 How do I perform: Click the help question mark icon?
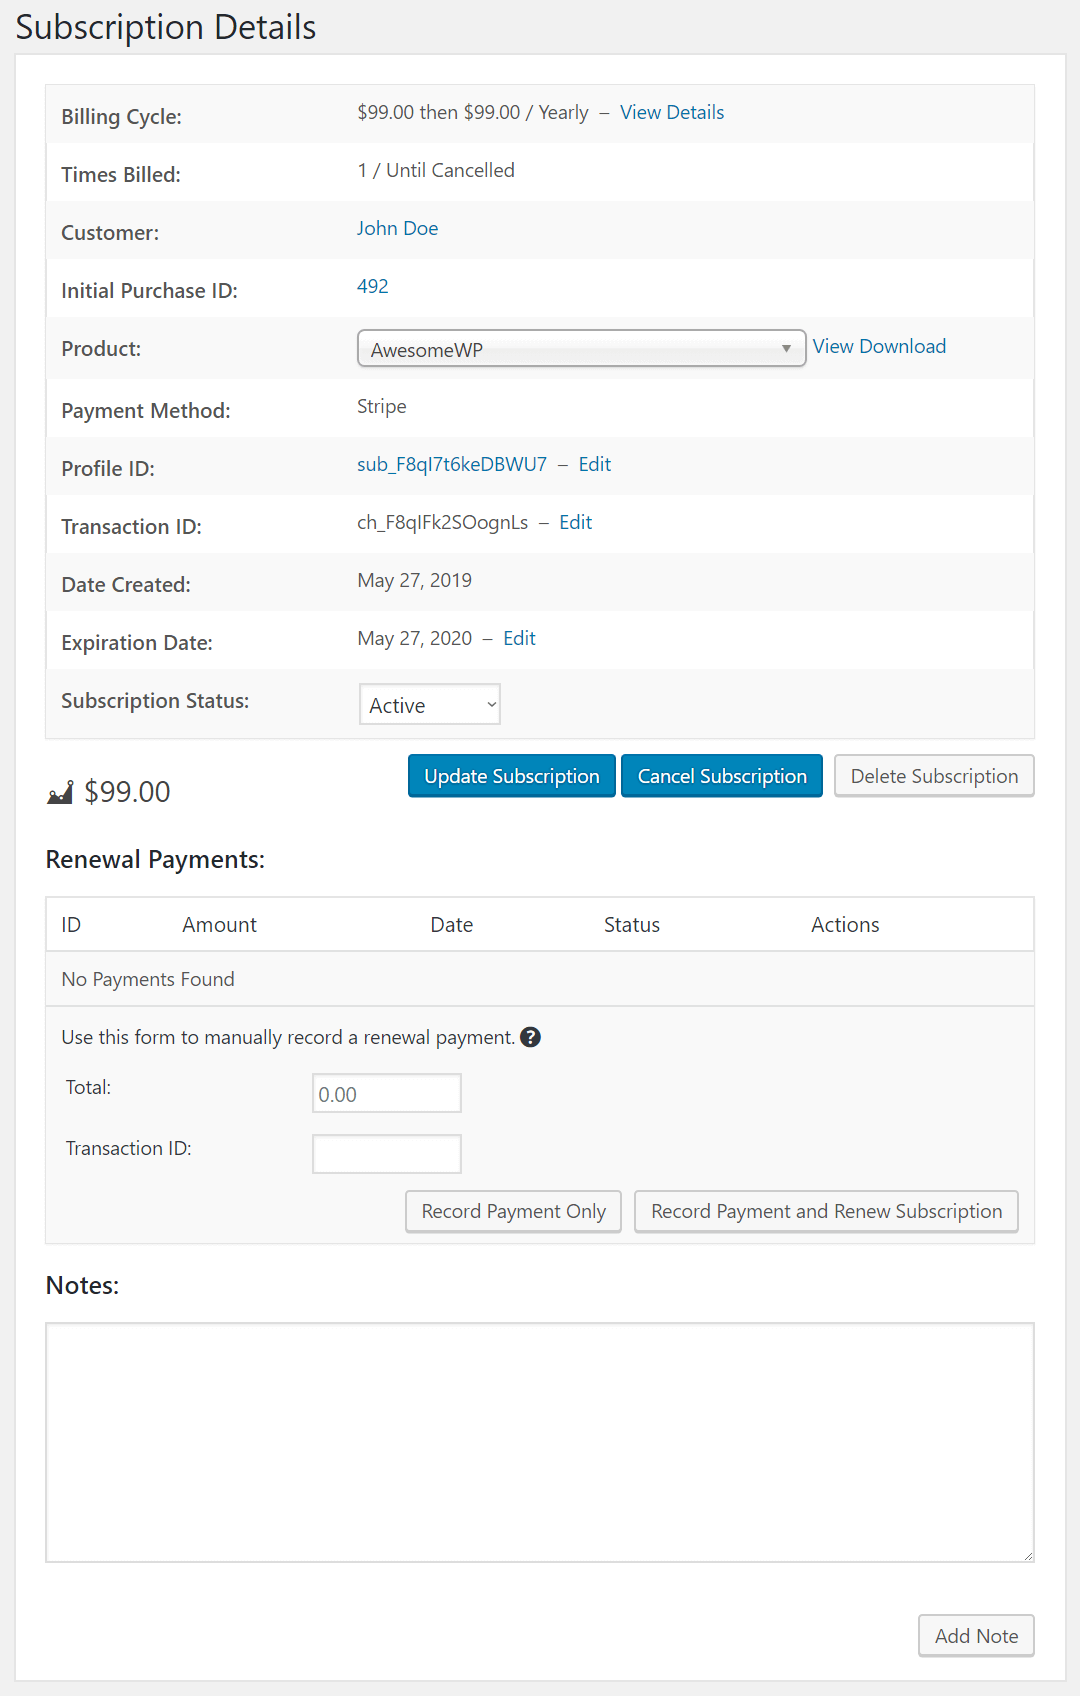click(x=531, y=1037)
